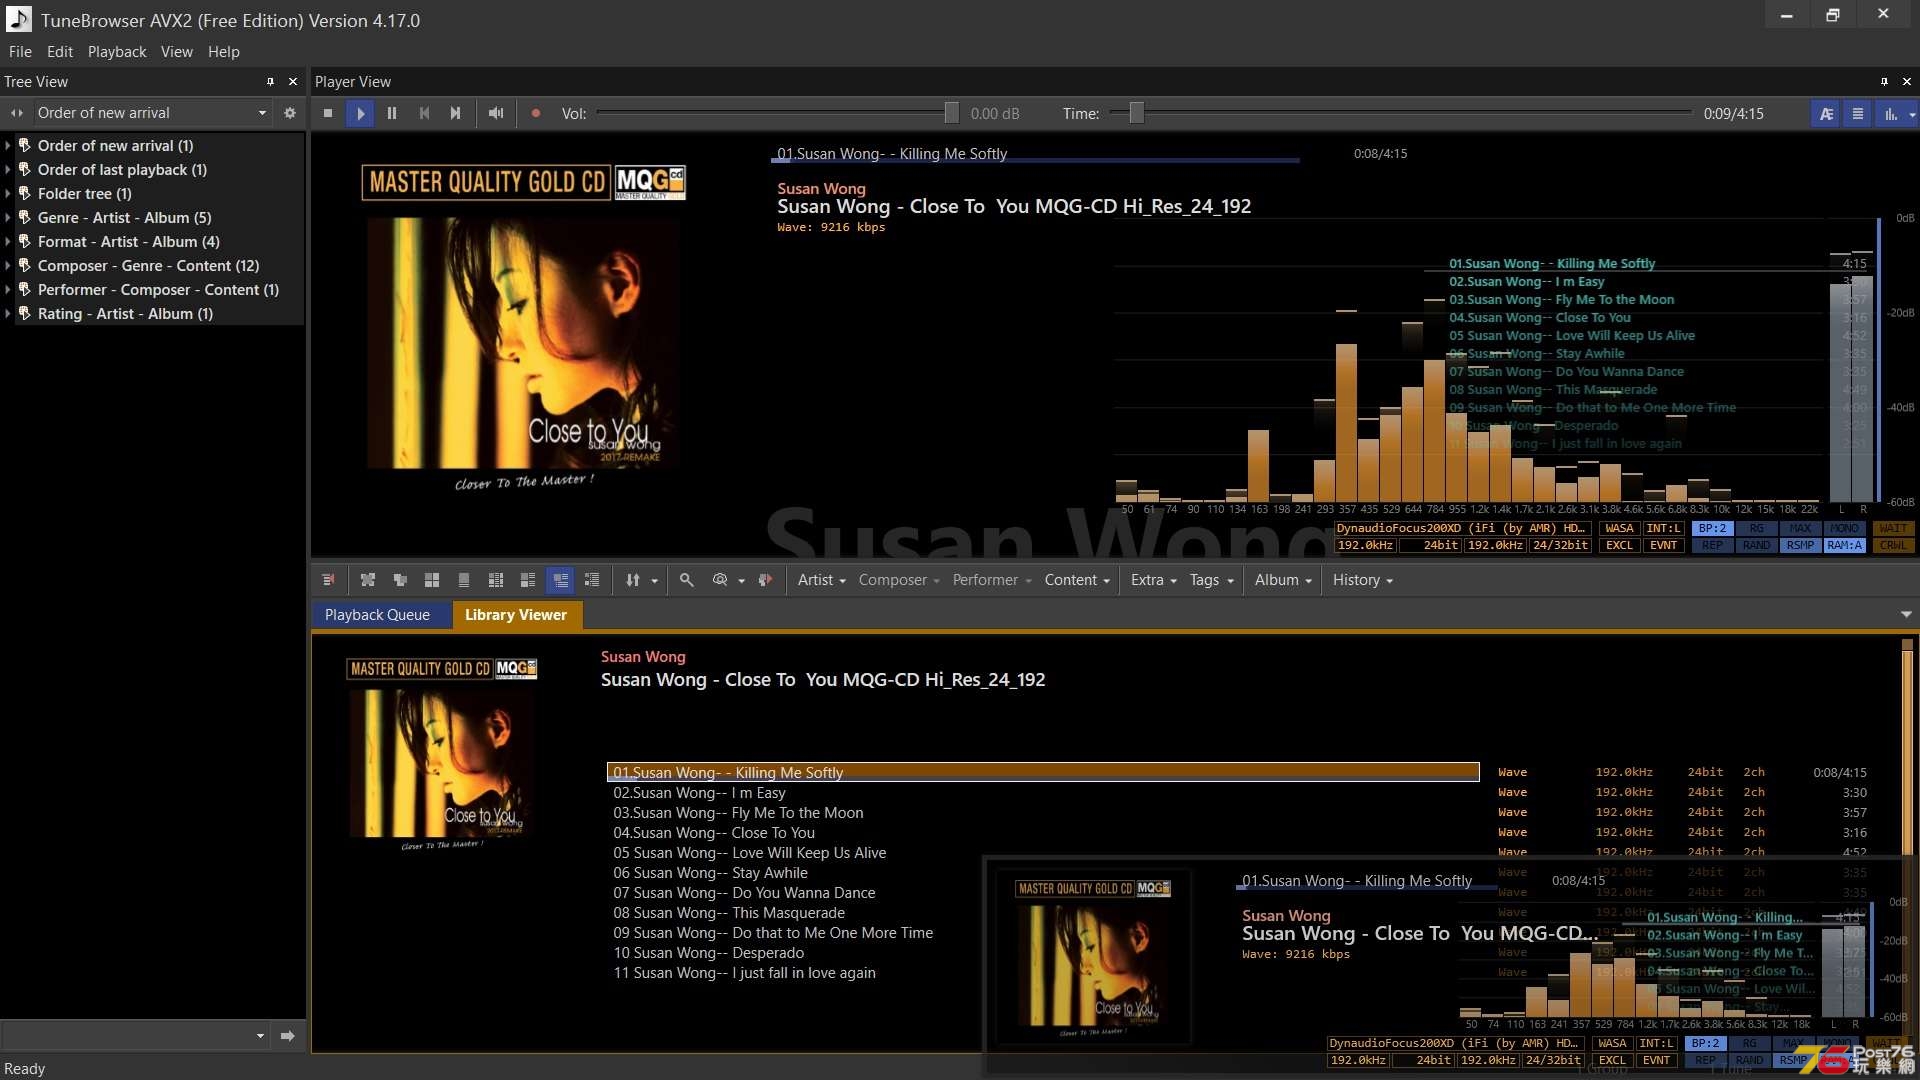Pause the current track

pyautogui.click(x=392, y=114)
